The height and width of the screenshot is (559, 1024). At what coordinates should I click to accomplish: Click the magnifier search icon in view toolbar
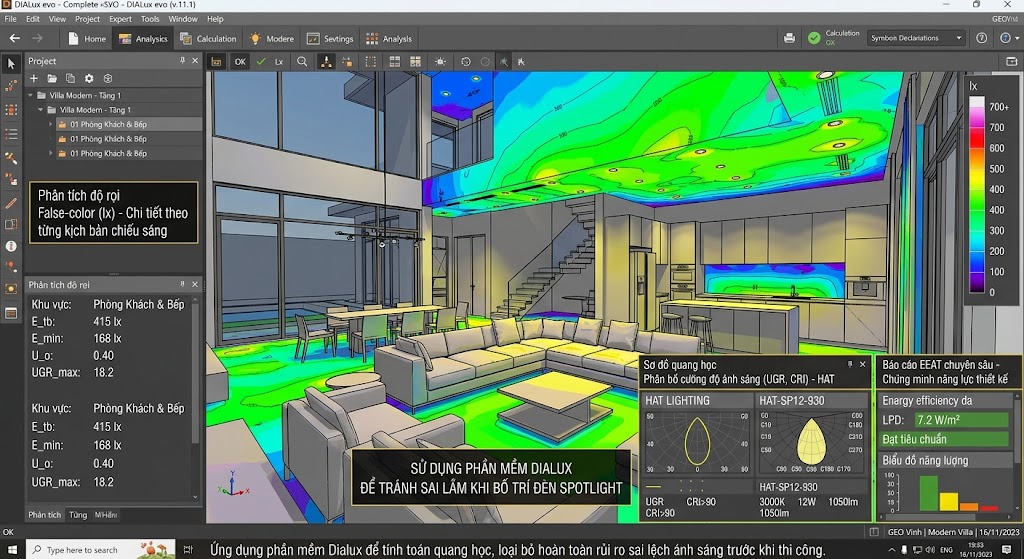(302, 61)
